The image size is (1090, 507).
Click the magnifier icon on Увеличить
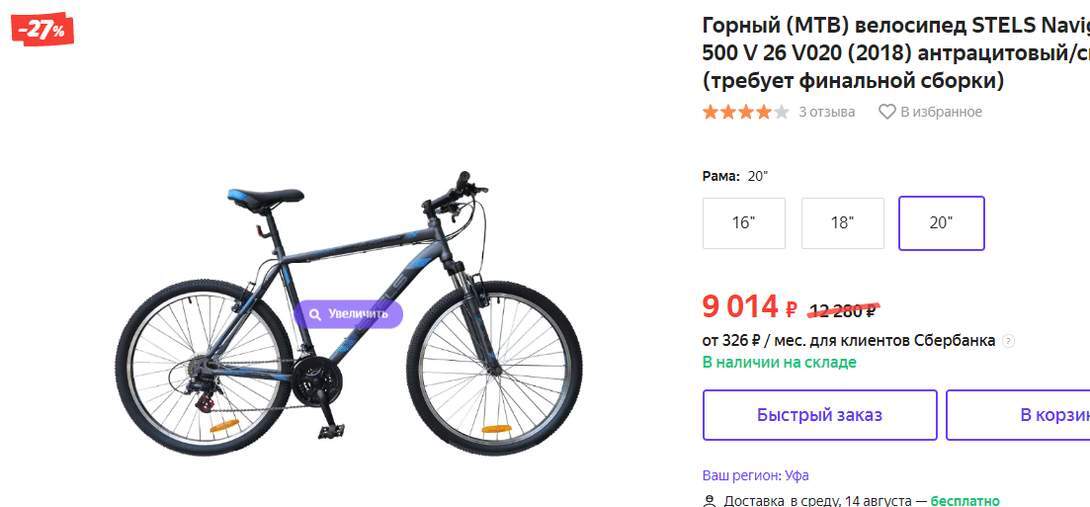pyautogui.click(x=315, y=314)
